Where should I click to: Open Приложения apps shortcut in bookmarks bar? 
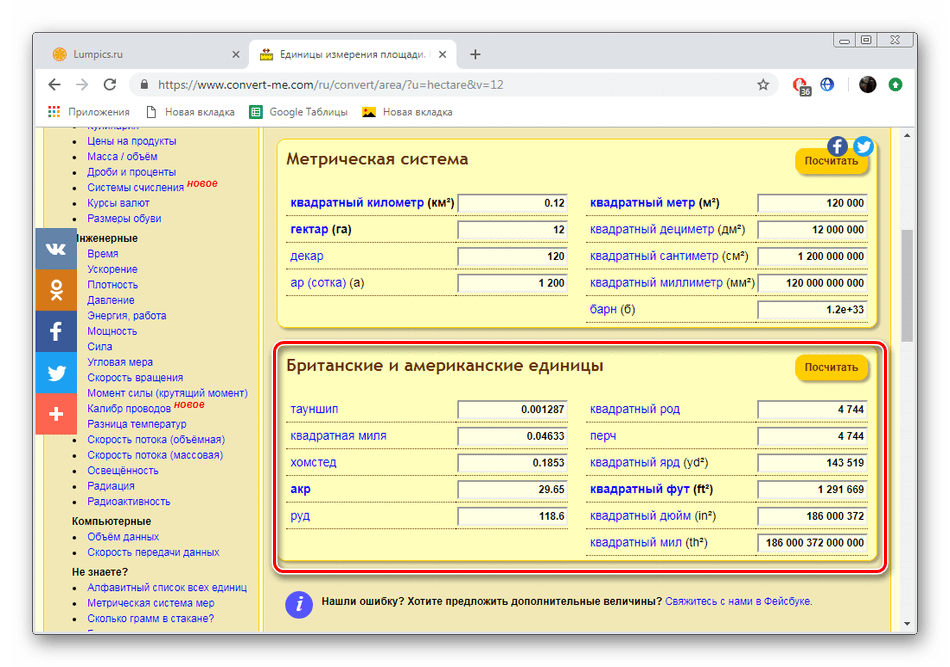(x=89, y=112)
